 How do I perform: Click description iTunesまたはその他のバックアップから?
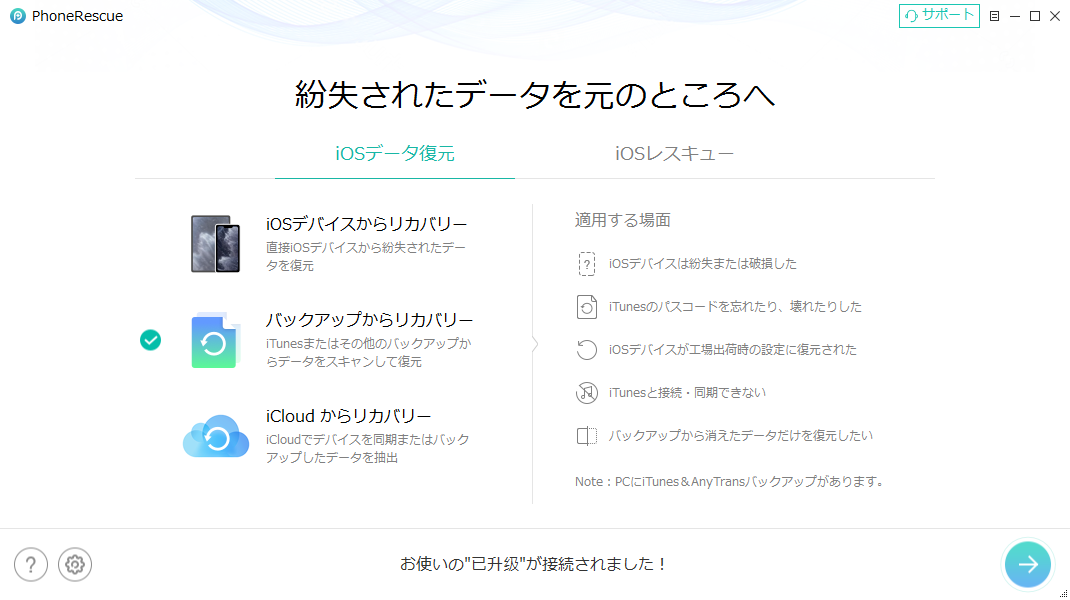[x=368, y=352]
